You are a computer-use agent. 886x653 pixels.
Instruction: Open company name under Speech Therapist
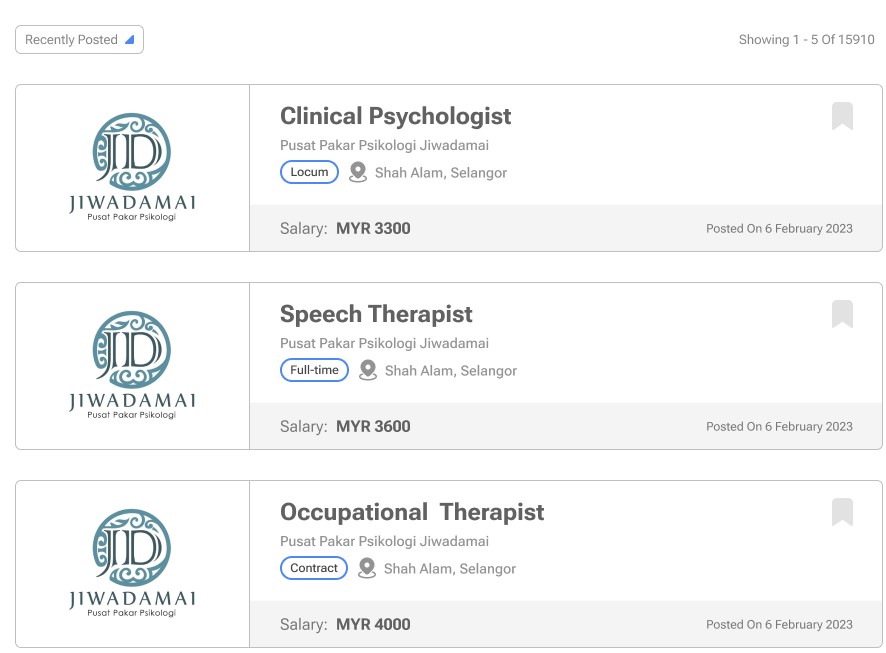(x=384, y=343)
